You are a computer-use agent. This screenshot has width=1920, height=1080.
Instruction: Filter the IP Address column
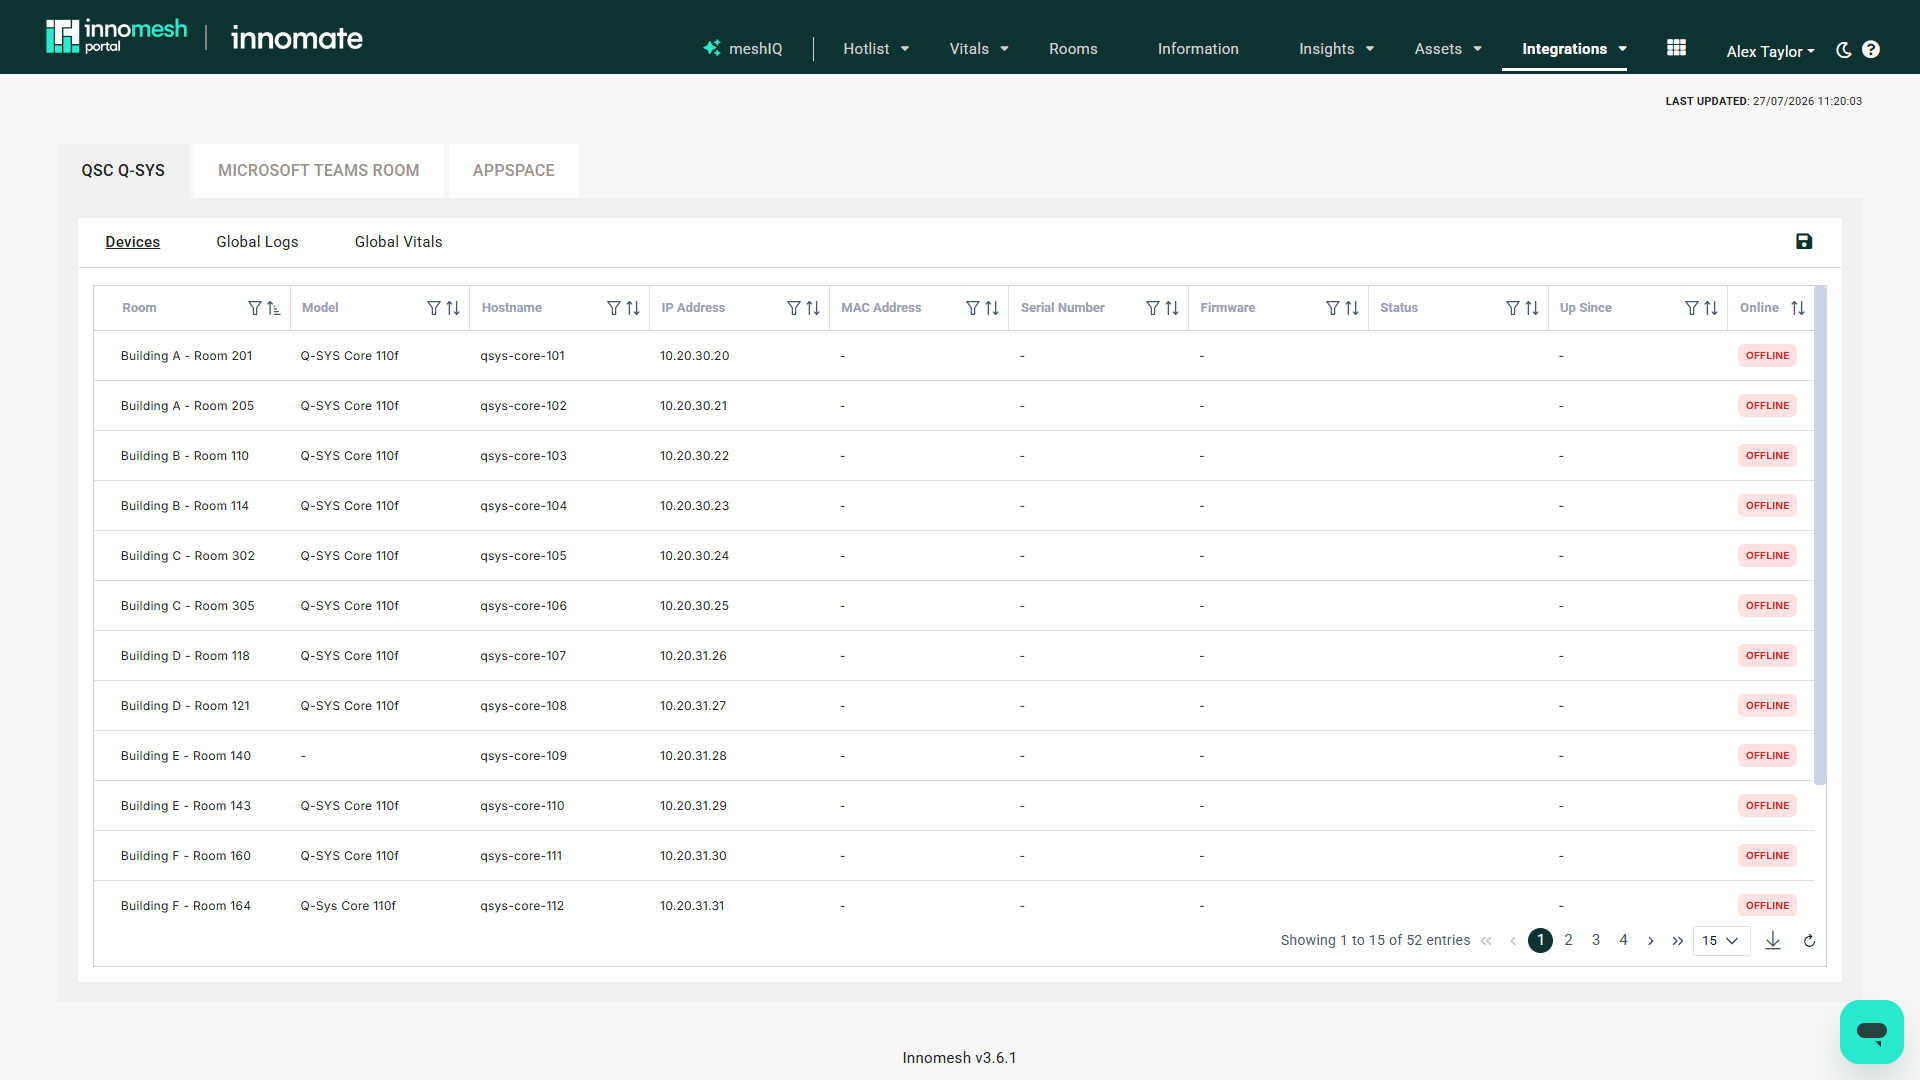(794, 308)
